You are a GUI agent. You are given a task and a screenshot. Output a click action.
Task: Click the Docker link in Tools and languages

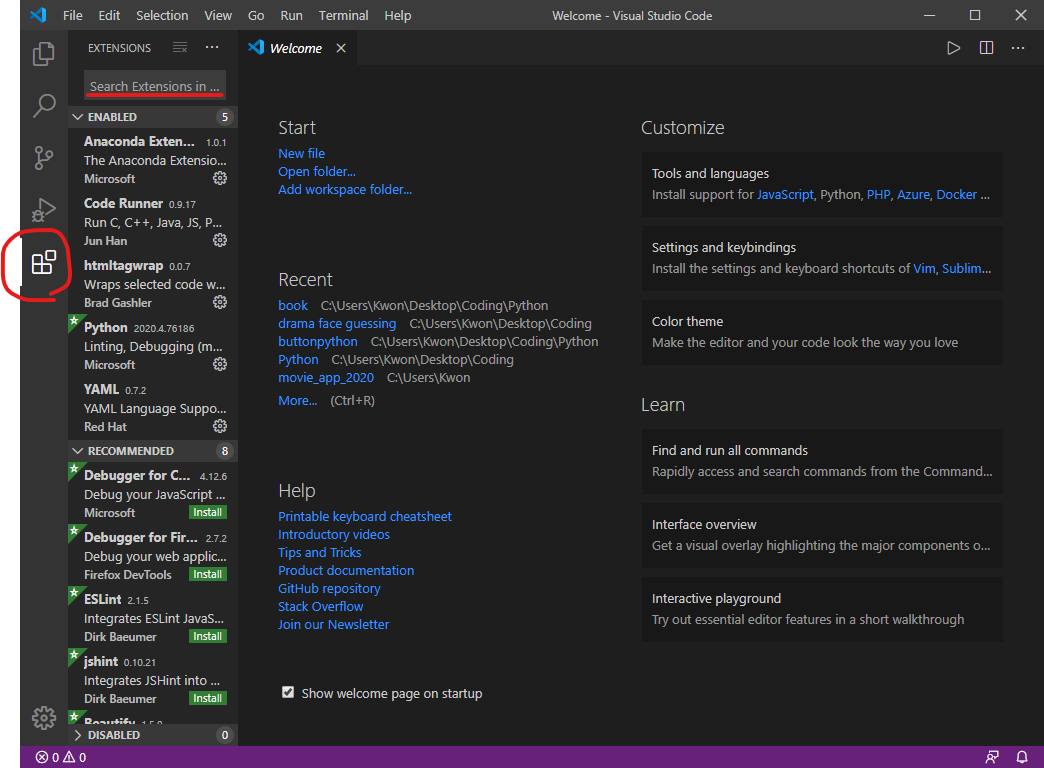pos(957,194)
